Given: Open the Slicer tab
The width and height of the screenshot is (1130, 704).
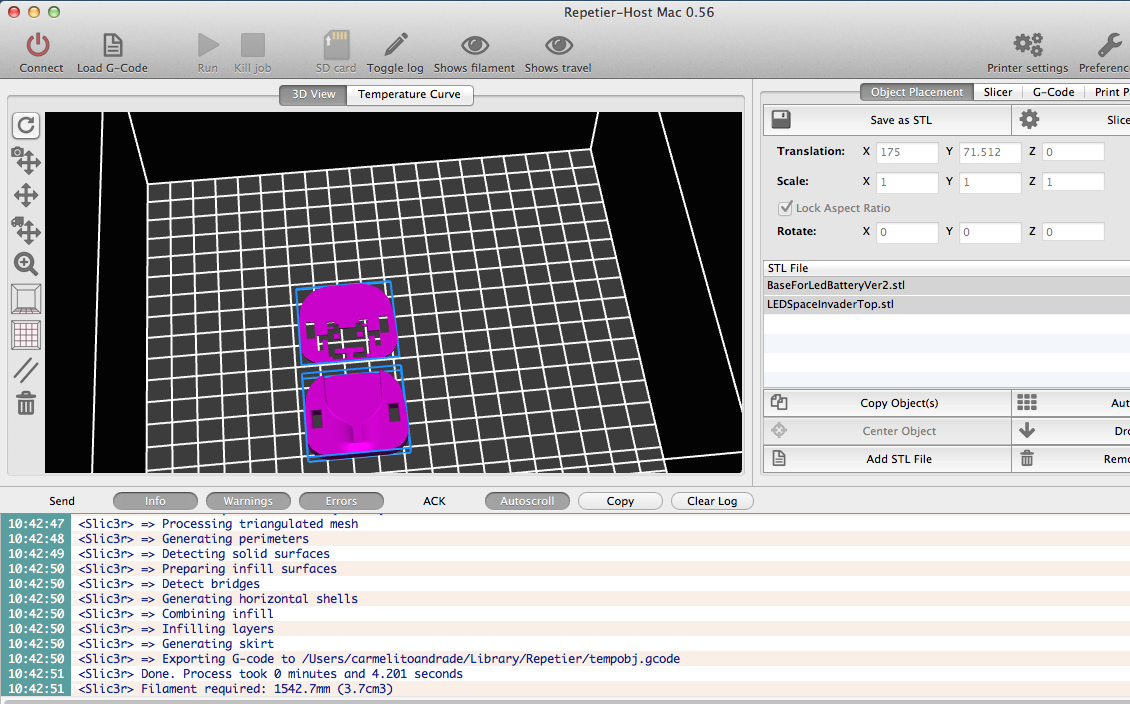Looking at the screenshot, I should [998, 92].
